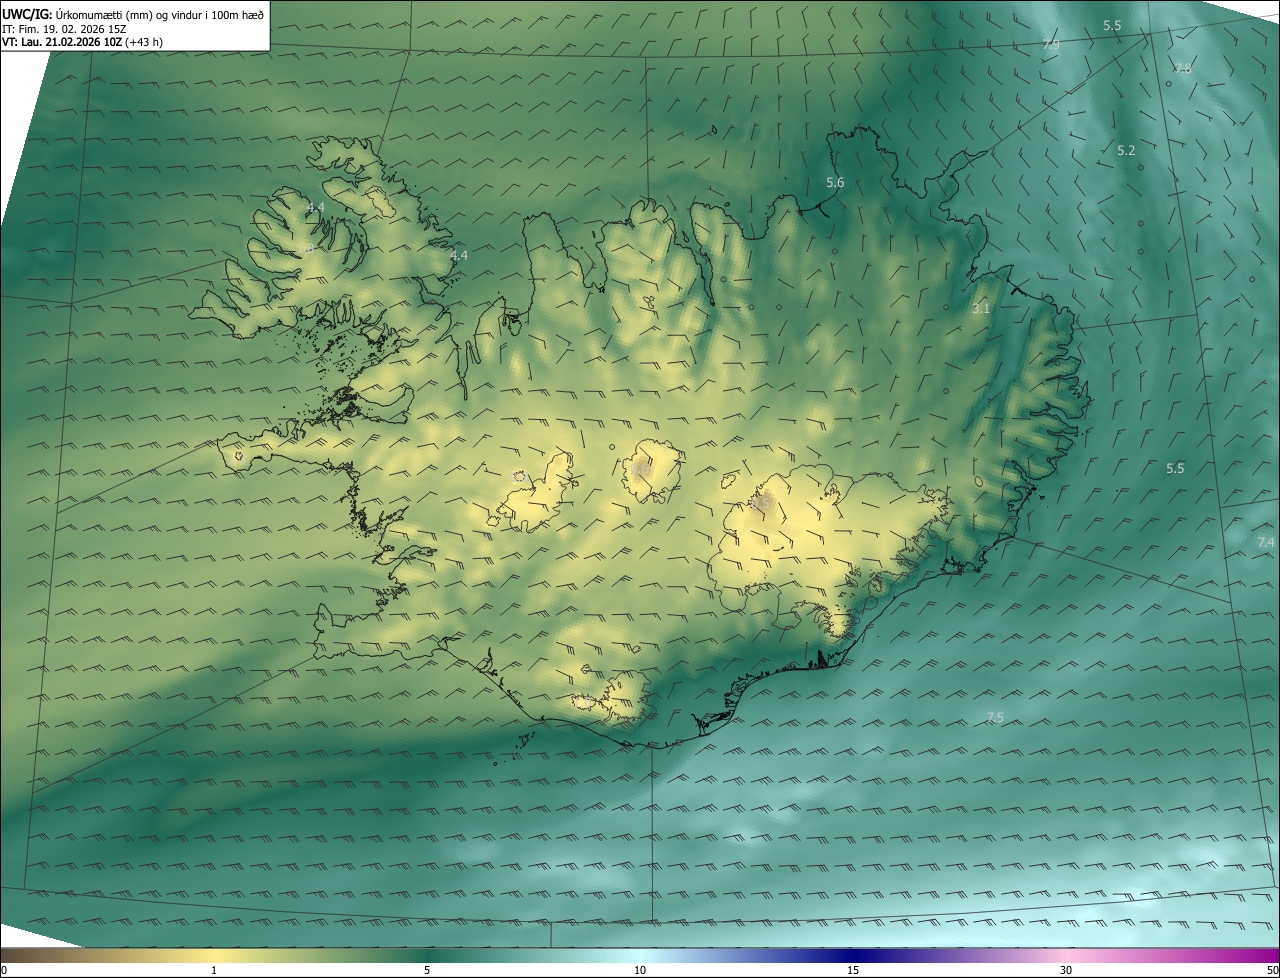
Task: Click the 5.5 label next to 7.9
Action: pyautogui.click(x=1112, y=25)
